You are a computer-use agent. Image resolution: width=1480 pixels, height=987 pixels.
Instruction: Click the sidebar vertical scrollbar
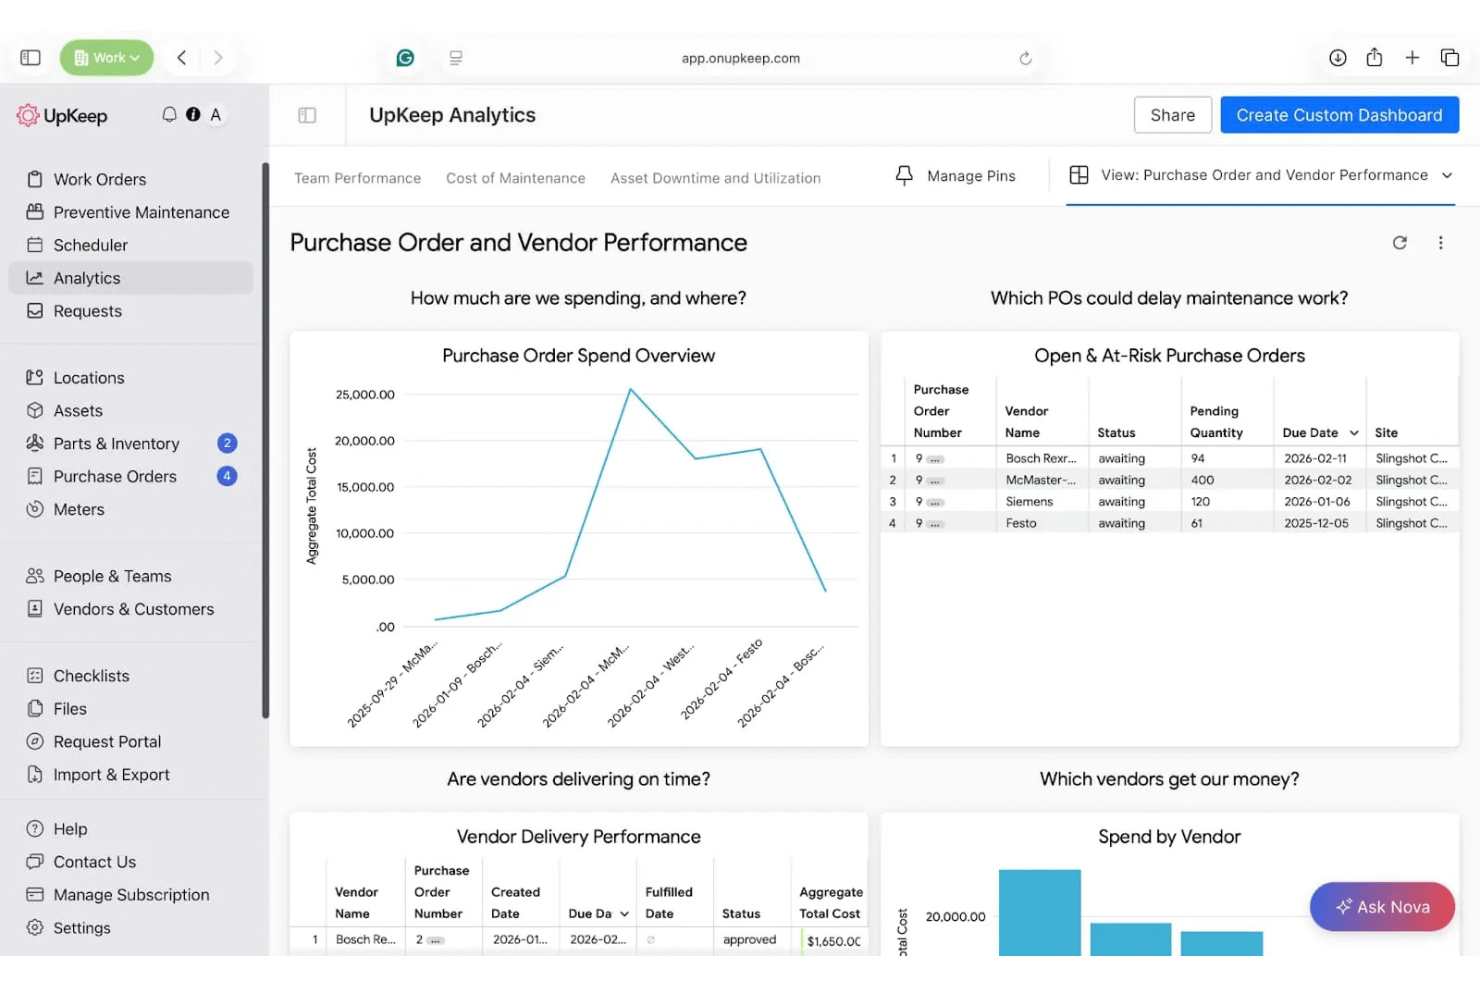pos(265,440)
